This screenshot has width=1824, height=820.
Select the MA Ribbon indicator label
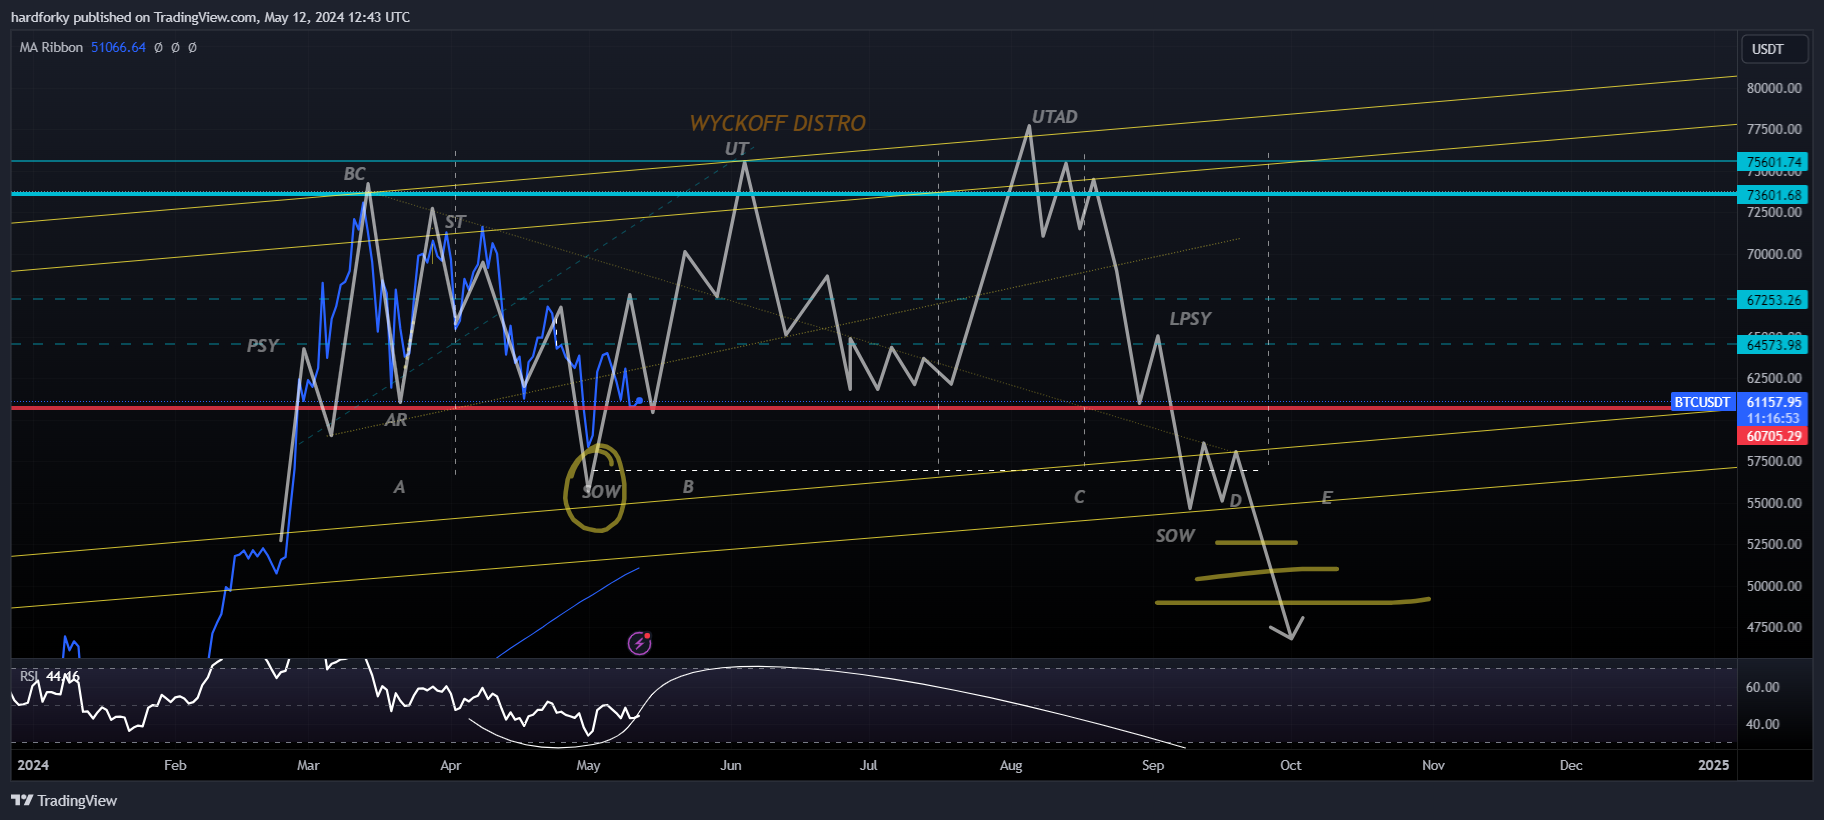51,47
